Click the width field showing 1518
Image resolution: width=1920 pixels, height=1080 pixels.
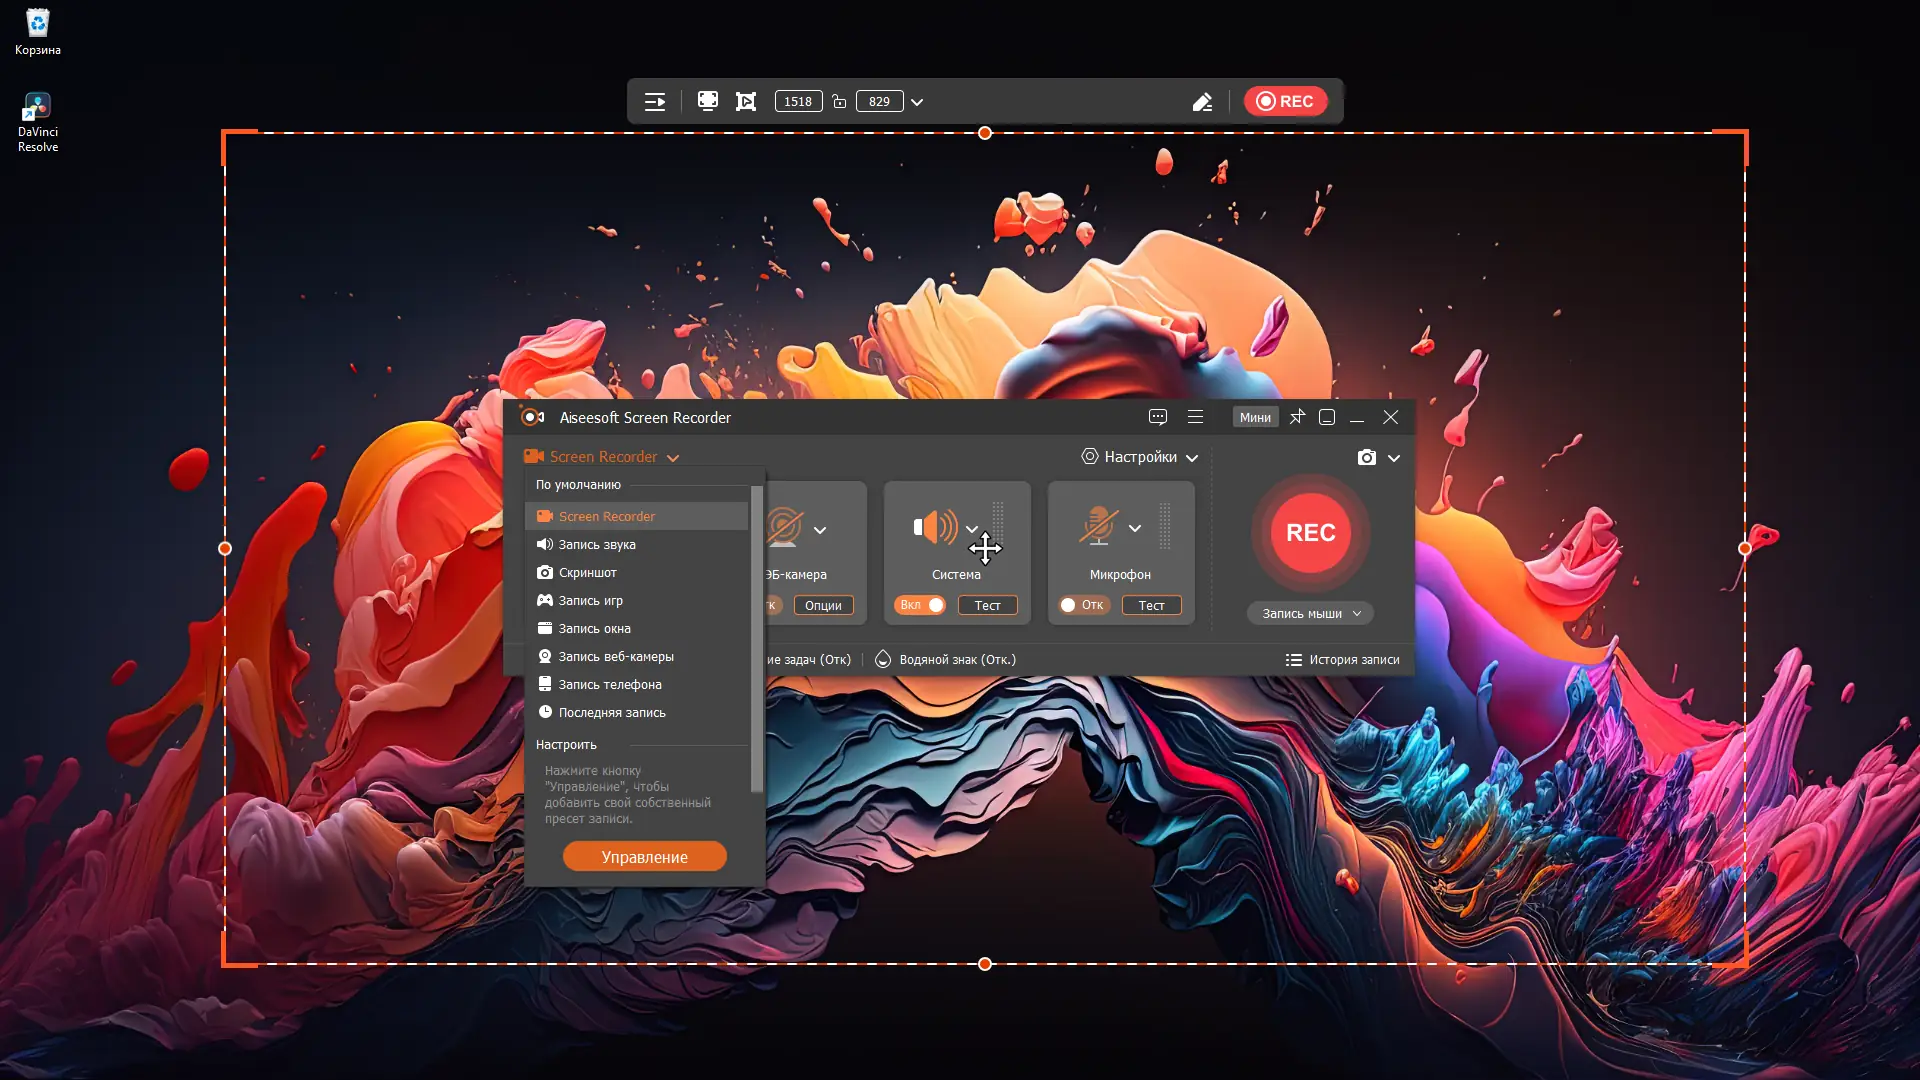coord(798,101)
